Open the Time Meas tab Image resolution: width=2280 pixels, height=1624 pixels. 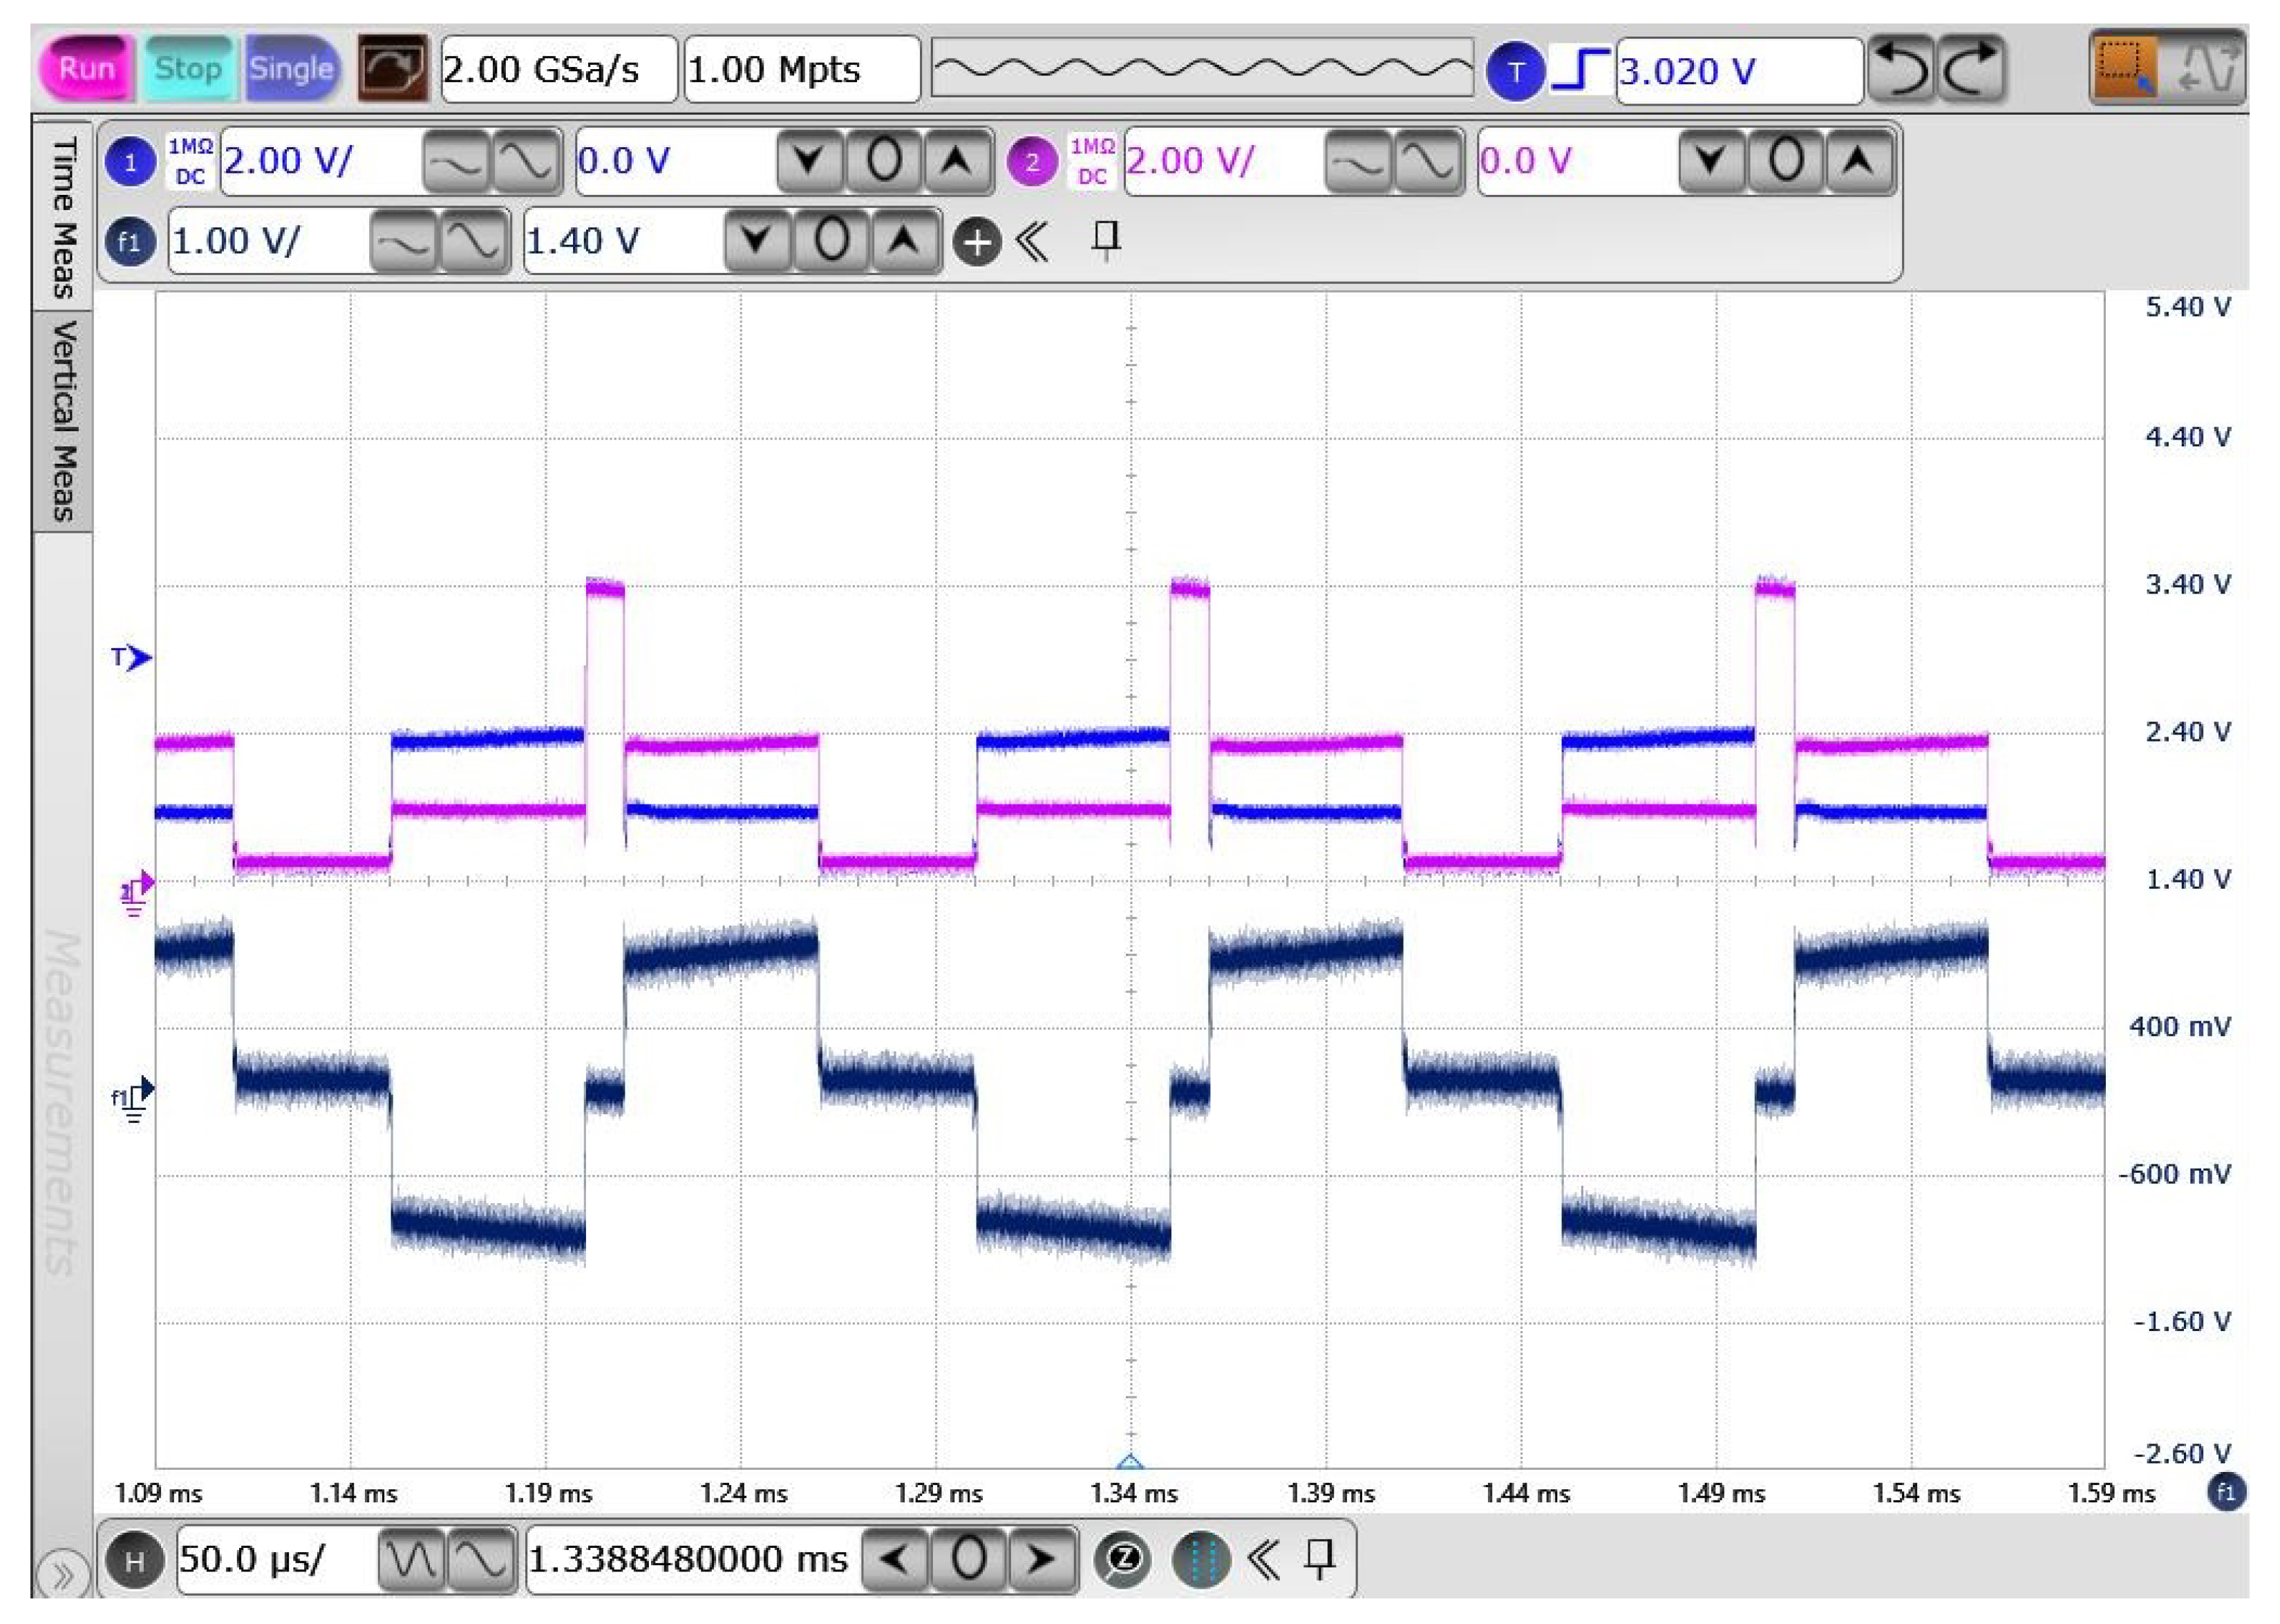click(x=63, y=216)
